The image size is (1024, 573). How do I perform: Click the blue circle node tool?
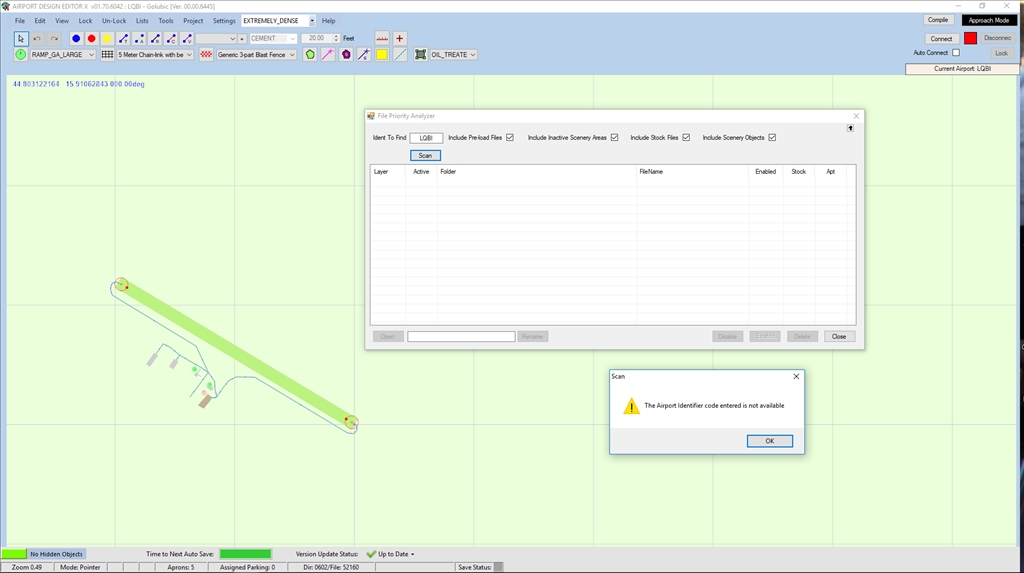(x=76, y=39)
